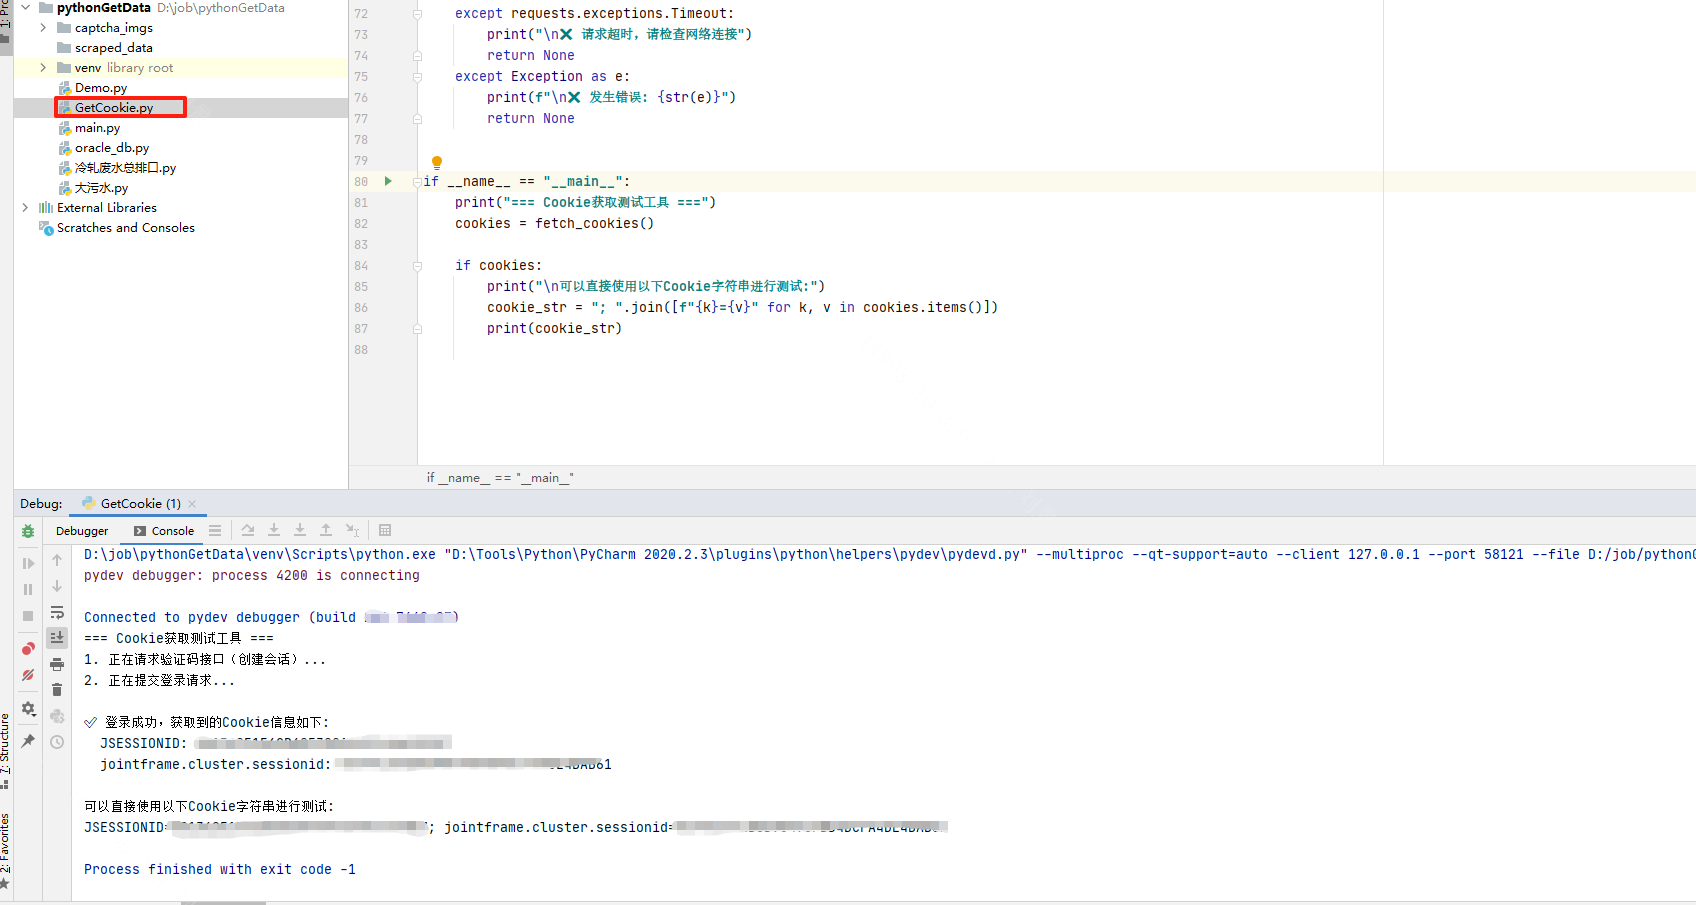The image size is (1696, 905).
Task: Click the Step Into icon
Action: tap(274, 531)
